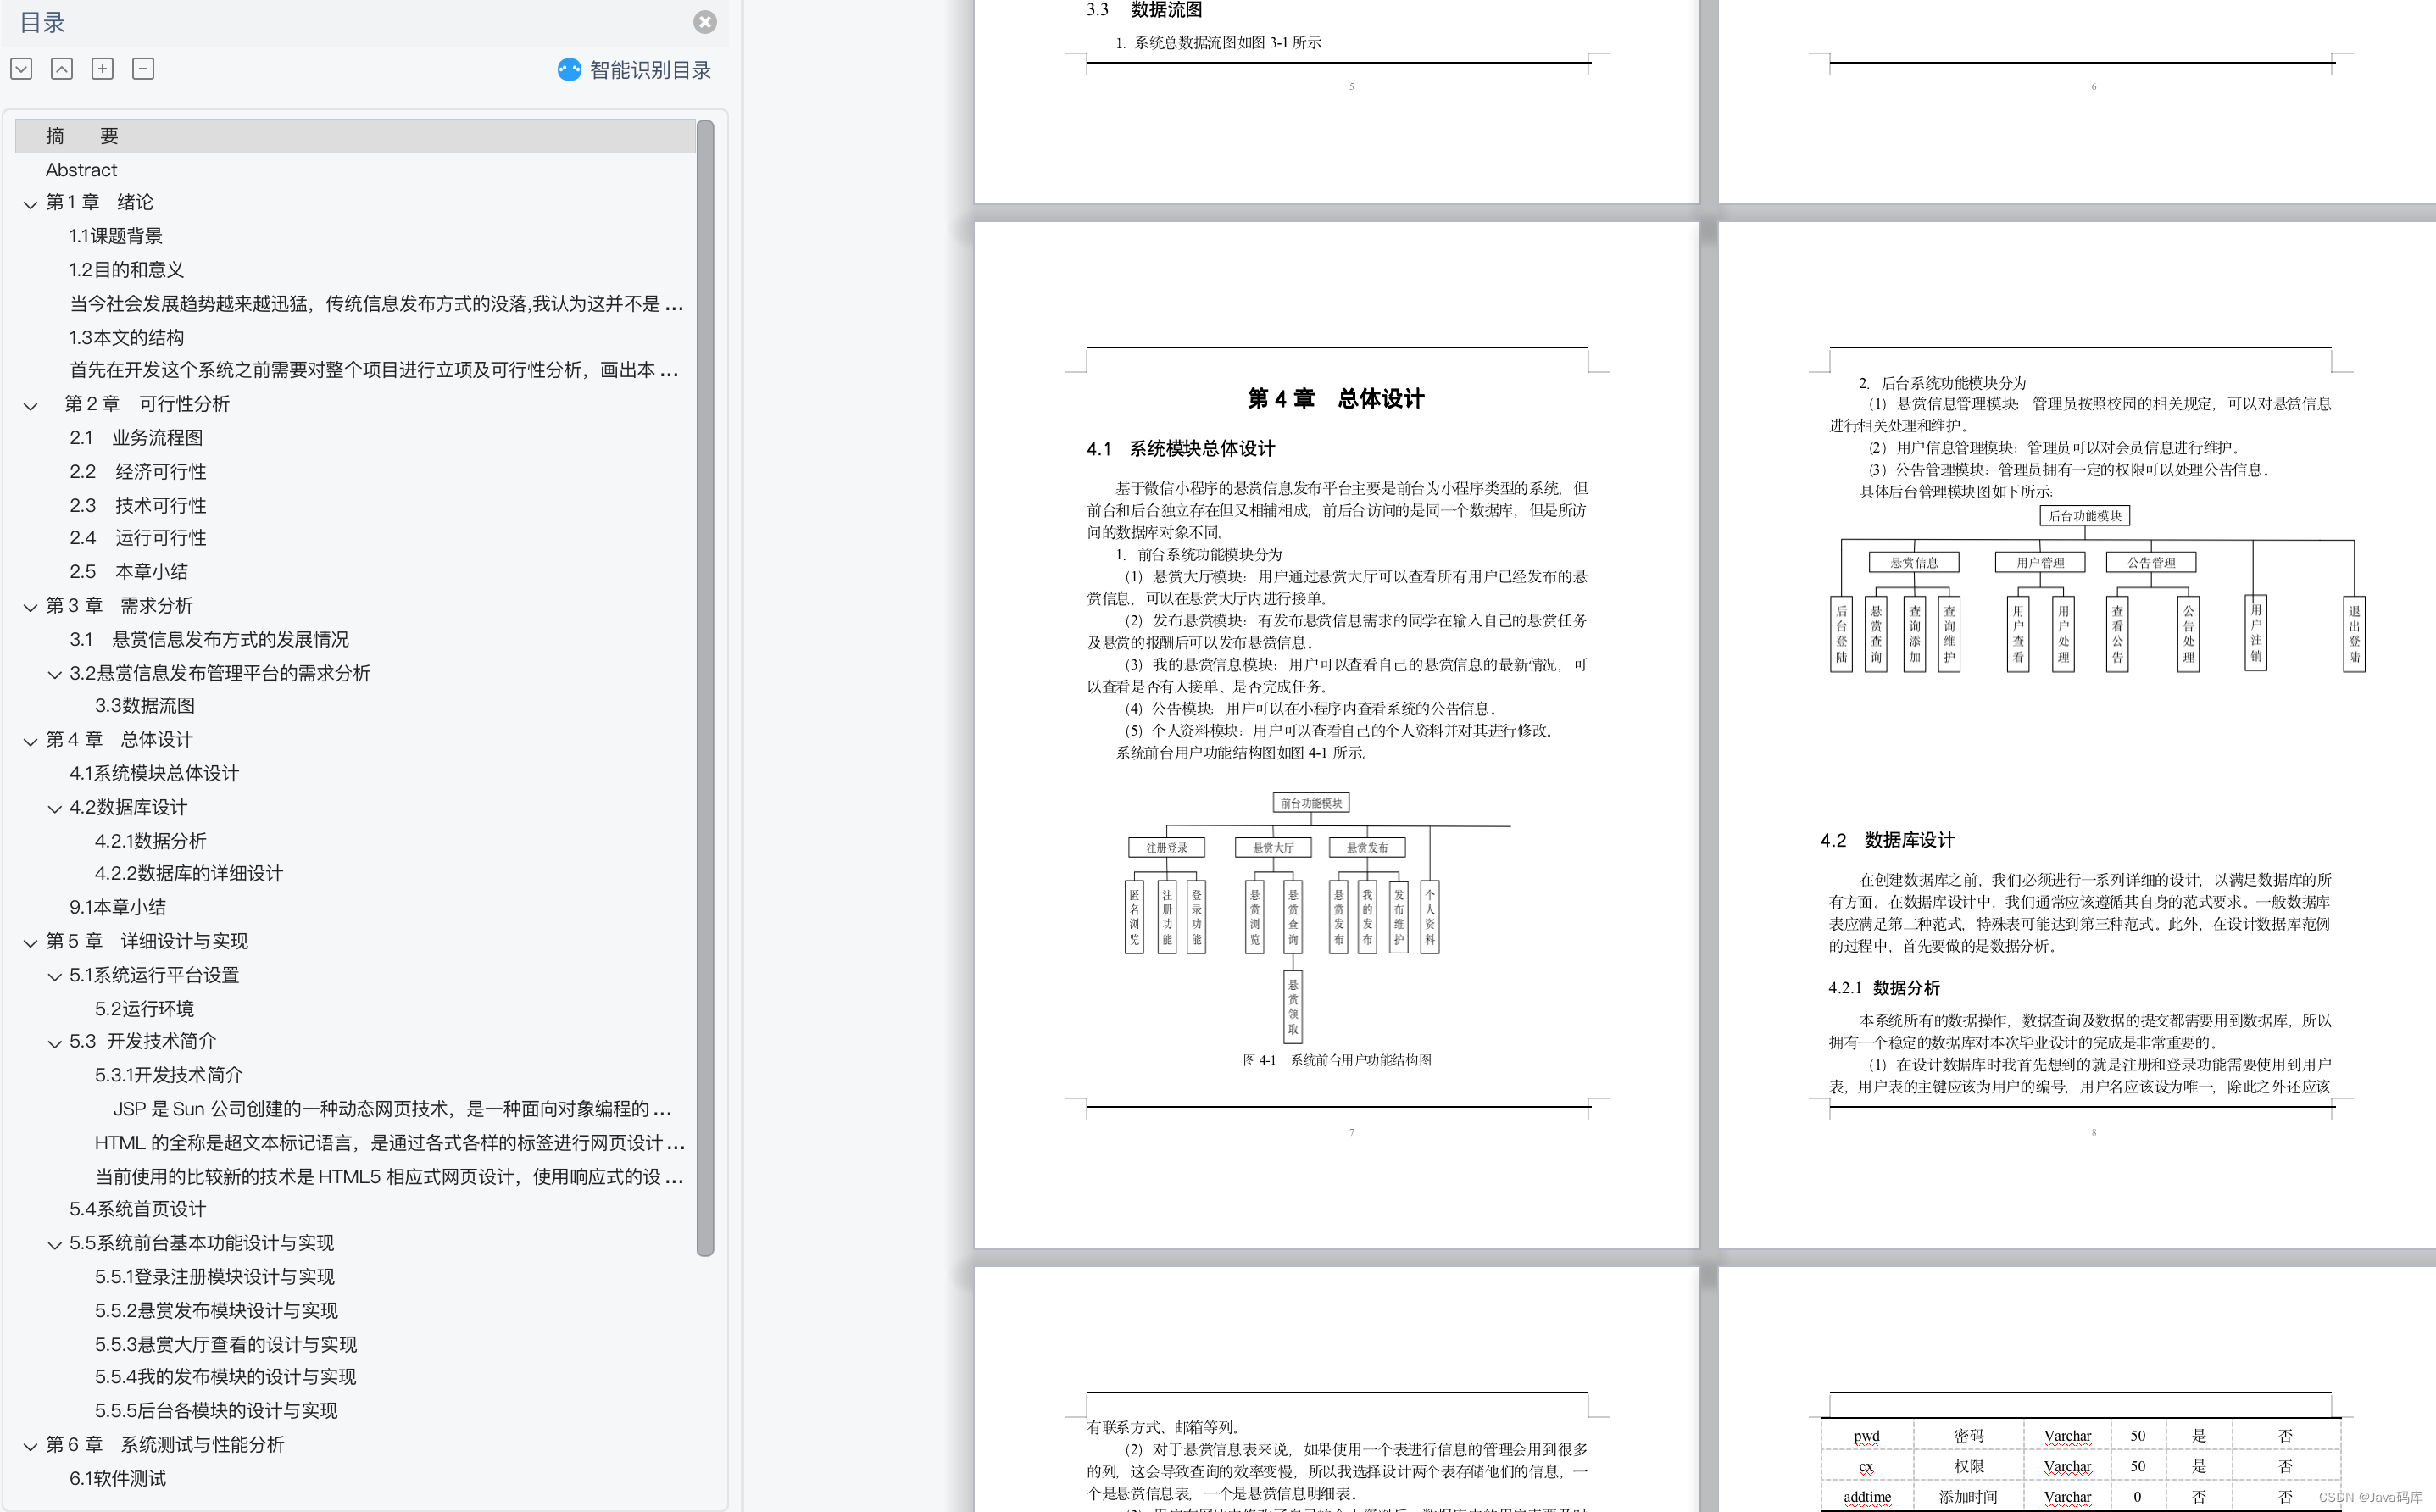Collapse the 第6章 系统测试与性能分析 chevron

[x=30, y=1446]
